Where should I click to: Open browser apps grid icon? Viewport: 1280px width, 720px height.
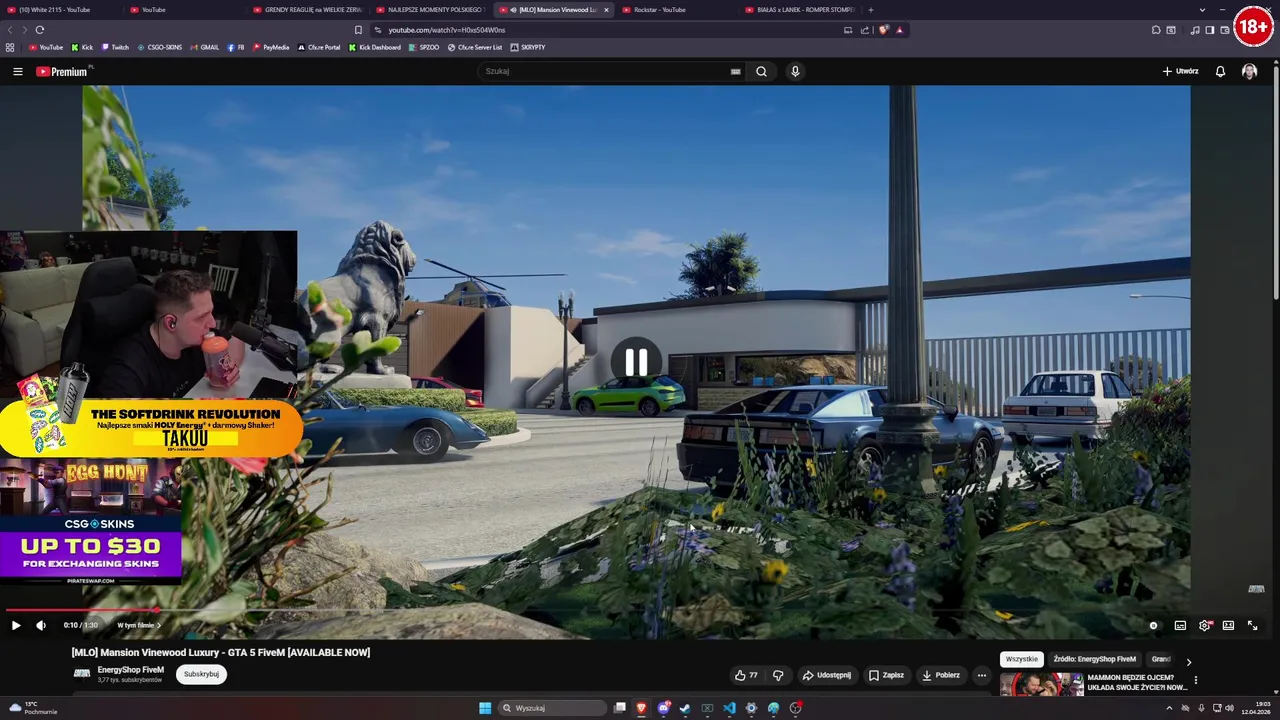tap(10, 47)
